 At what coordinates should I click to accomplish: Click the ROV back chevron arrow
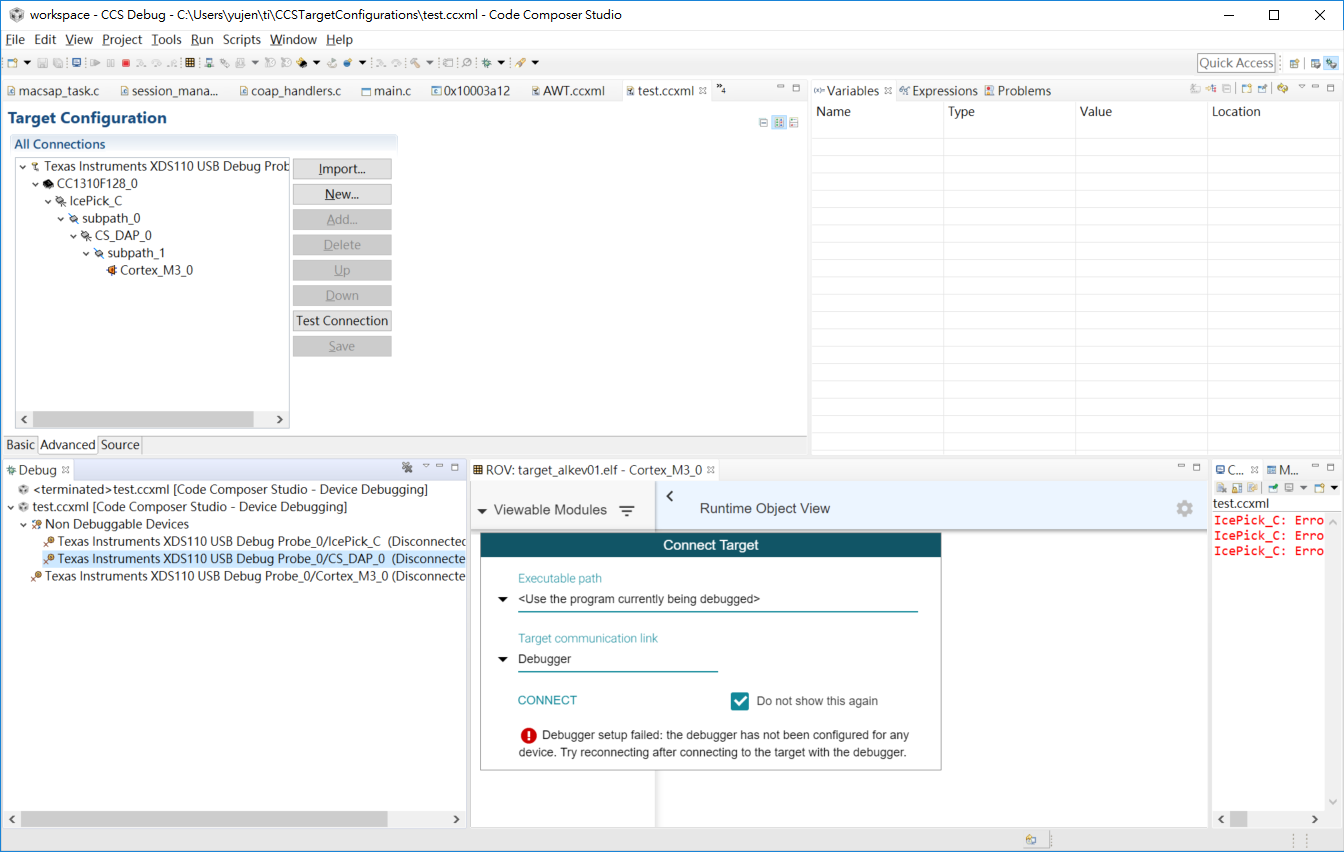pyautogui.click(x=670, y=496)
